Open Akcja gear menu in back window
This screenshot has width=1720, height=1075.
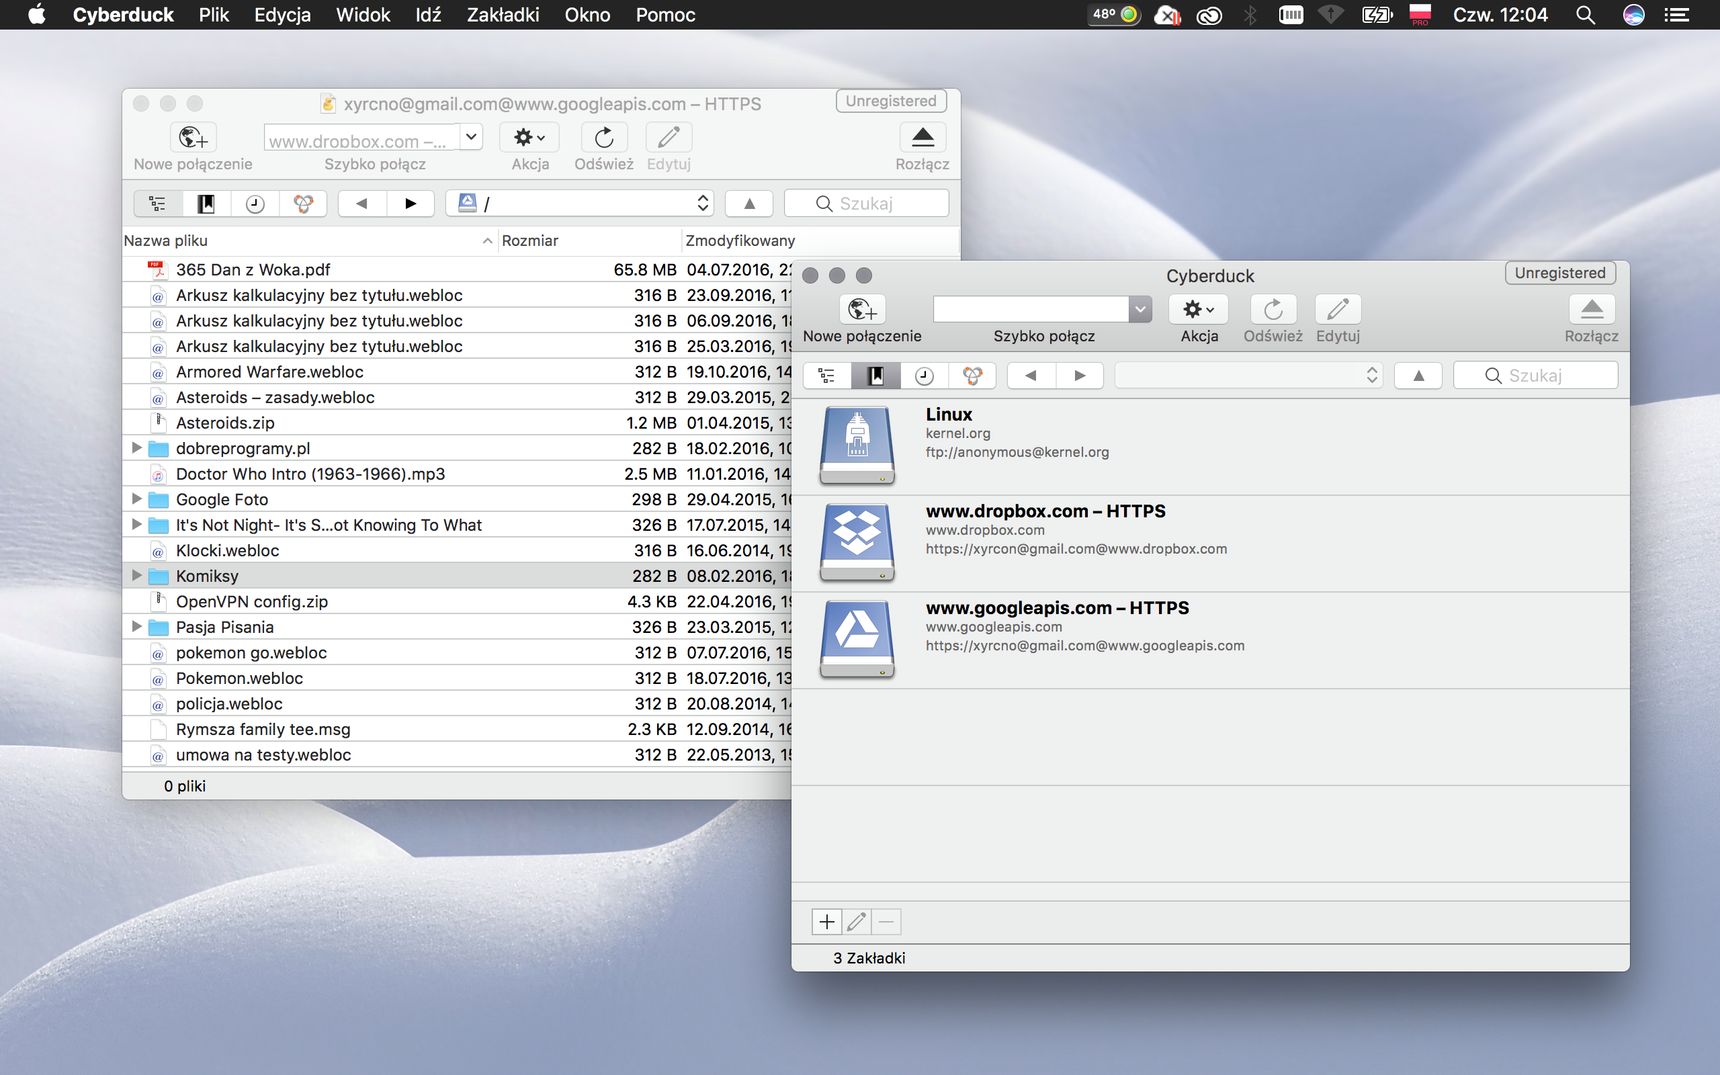pos(529,137)
